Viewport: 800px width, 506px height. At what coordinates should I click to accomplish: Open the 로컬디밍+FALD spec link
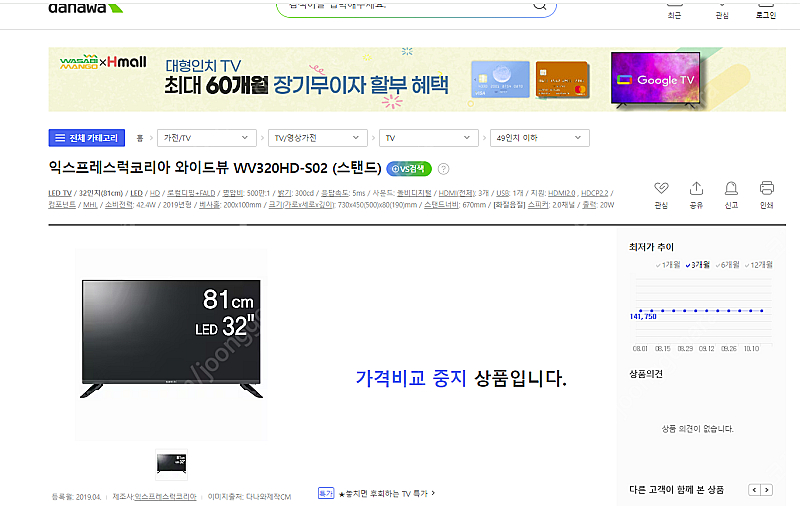191,193
